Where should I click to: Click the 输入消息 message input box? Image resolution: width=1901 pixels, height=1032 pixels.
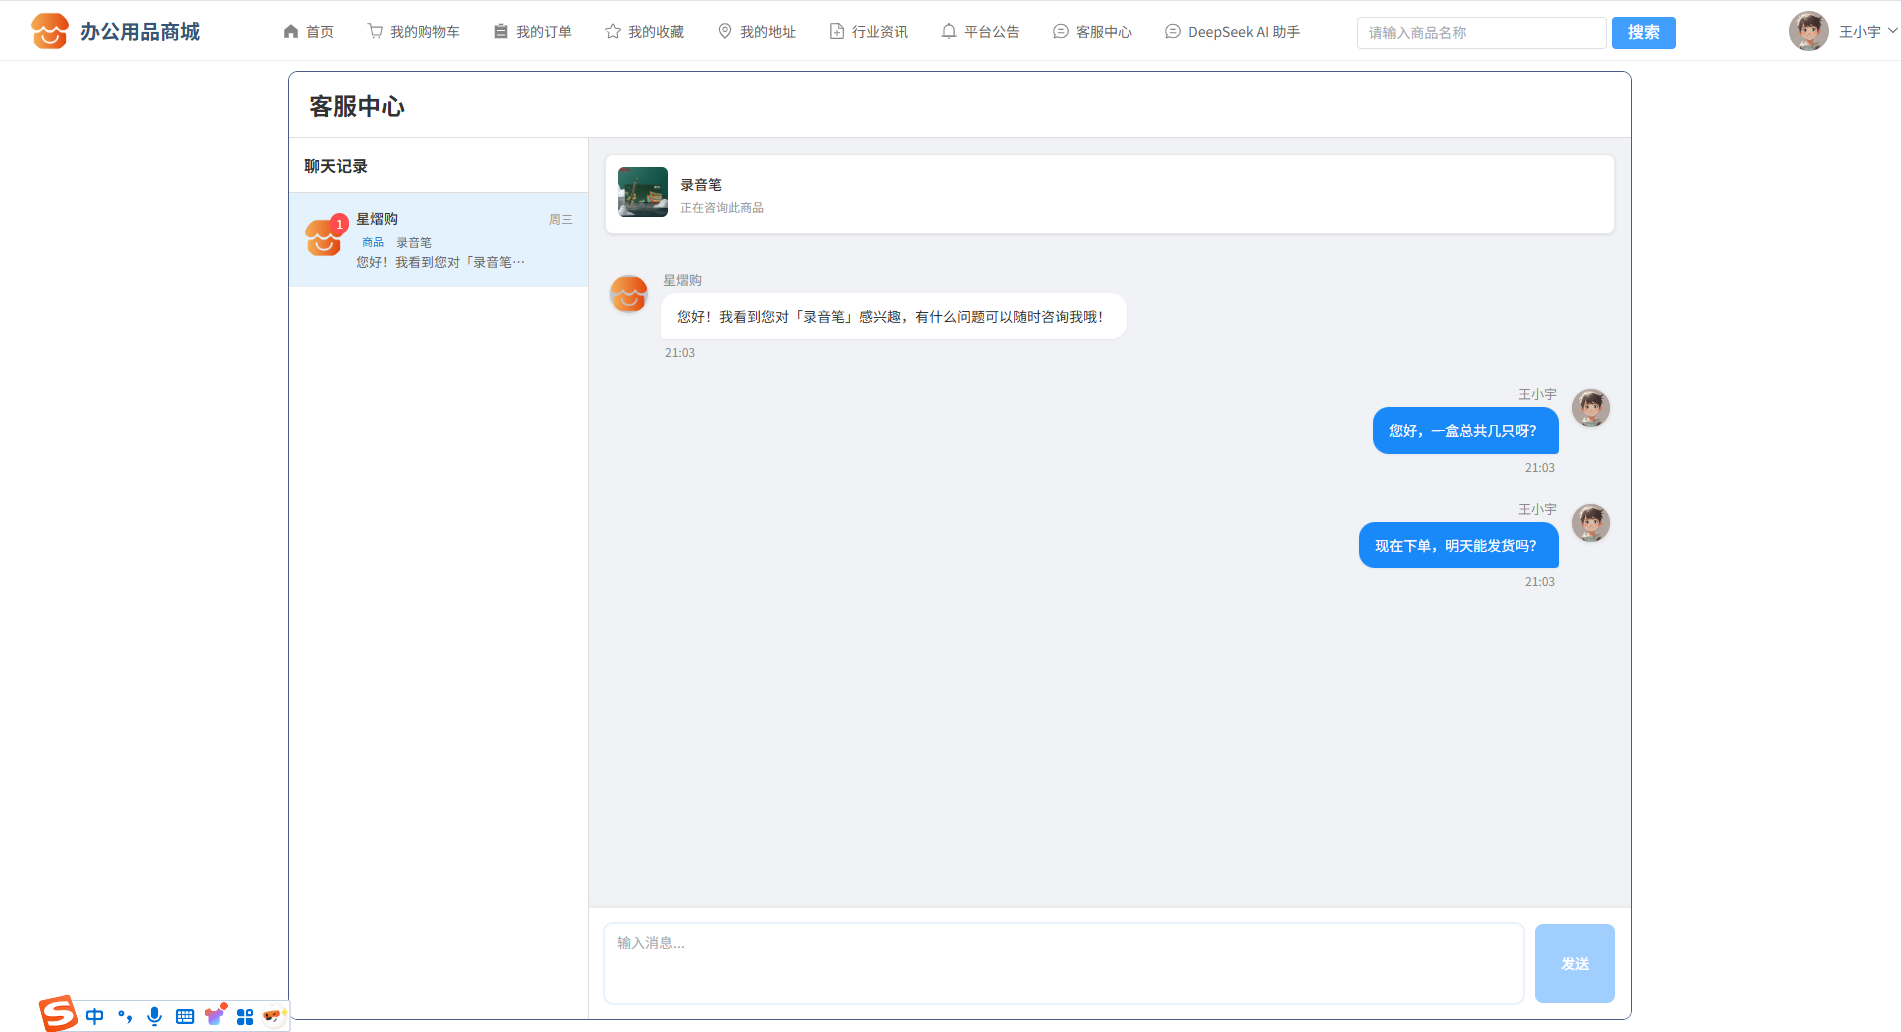(1063, 963)
